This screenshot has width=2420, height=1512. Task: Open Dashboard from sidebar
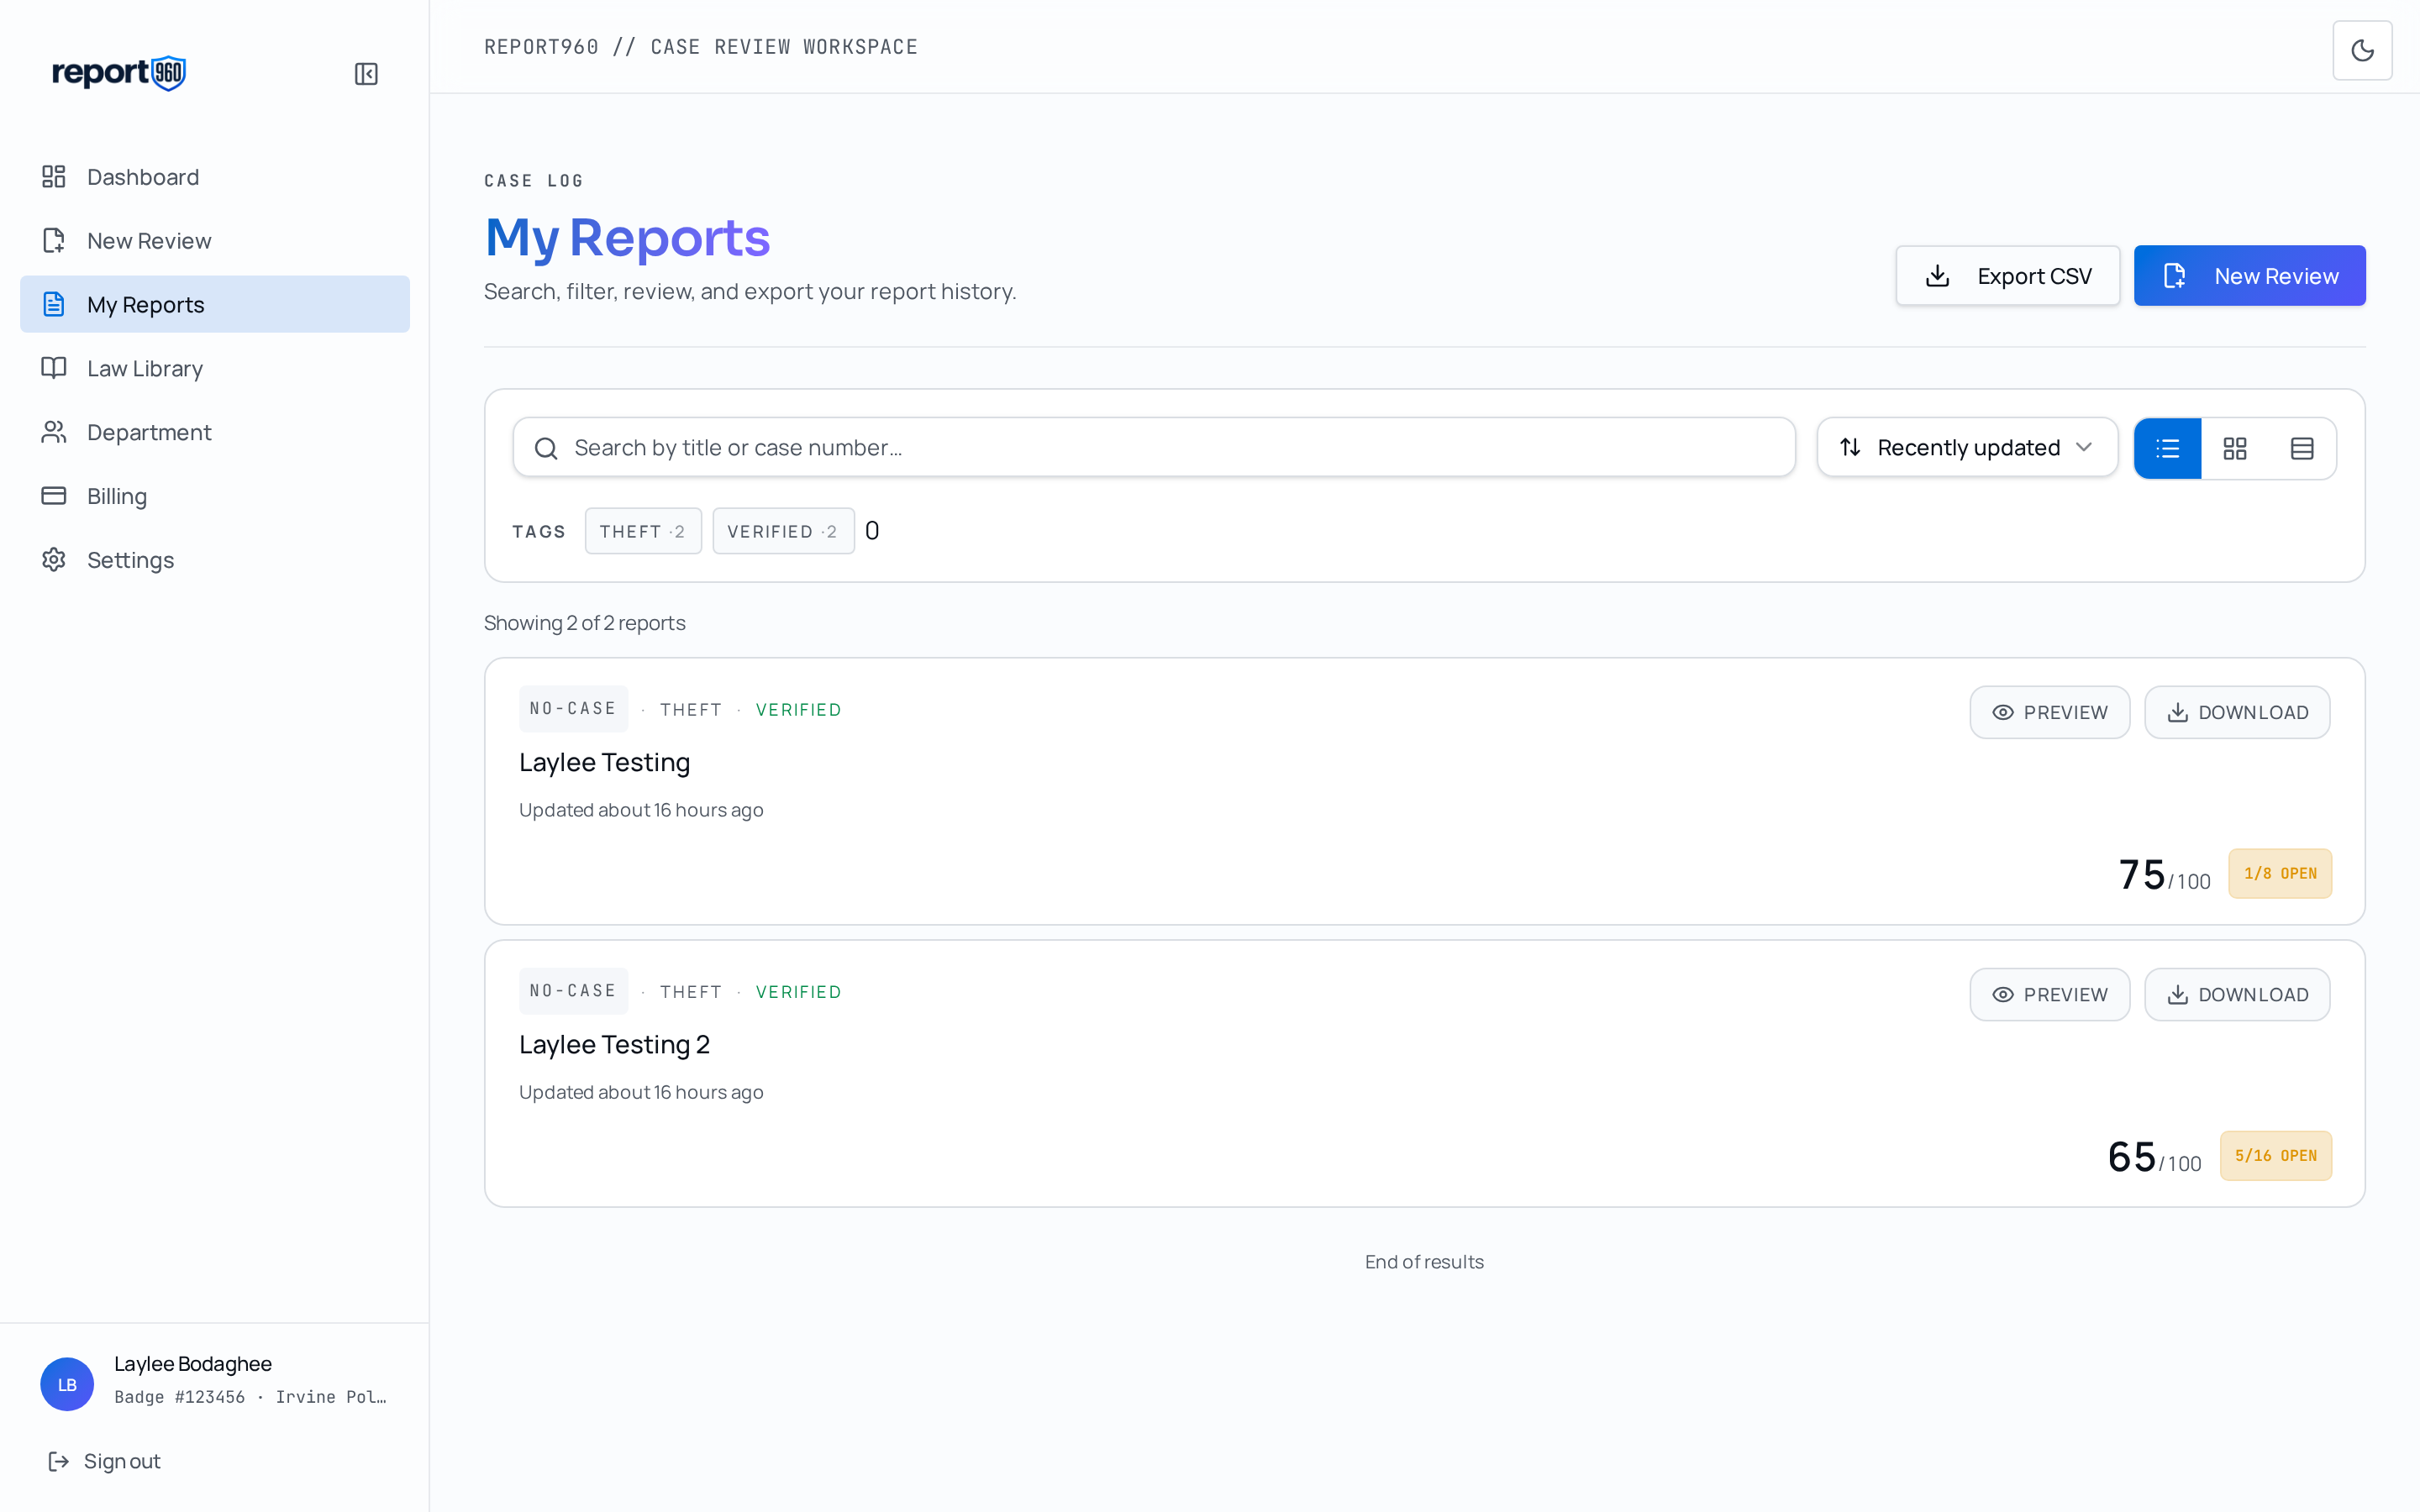click(x=215, y=177)
